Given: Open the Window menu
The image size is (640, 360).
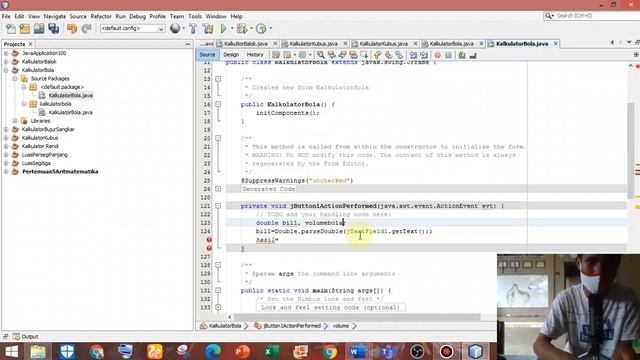Looking at the screenshot, I should [216, 16].
